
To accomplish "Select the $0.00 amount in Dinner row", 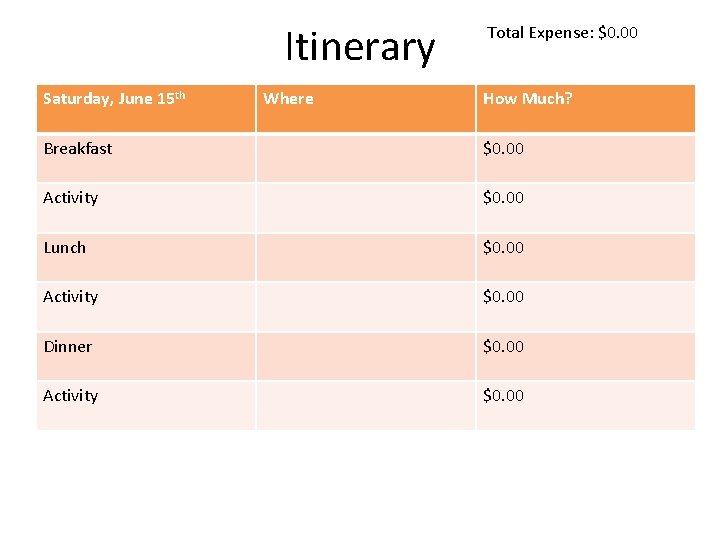I will pos(503,347).
